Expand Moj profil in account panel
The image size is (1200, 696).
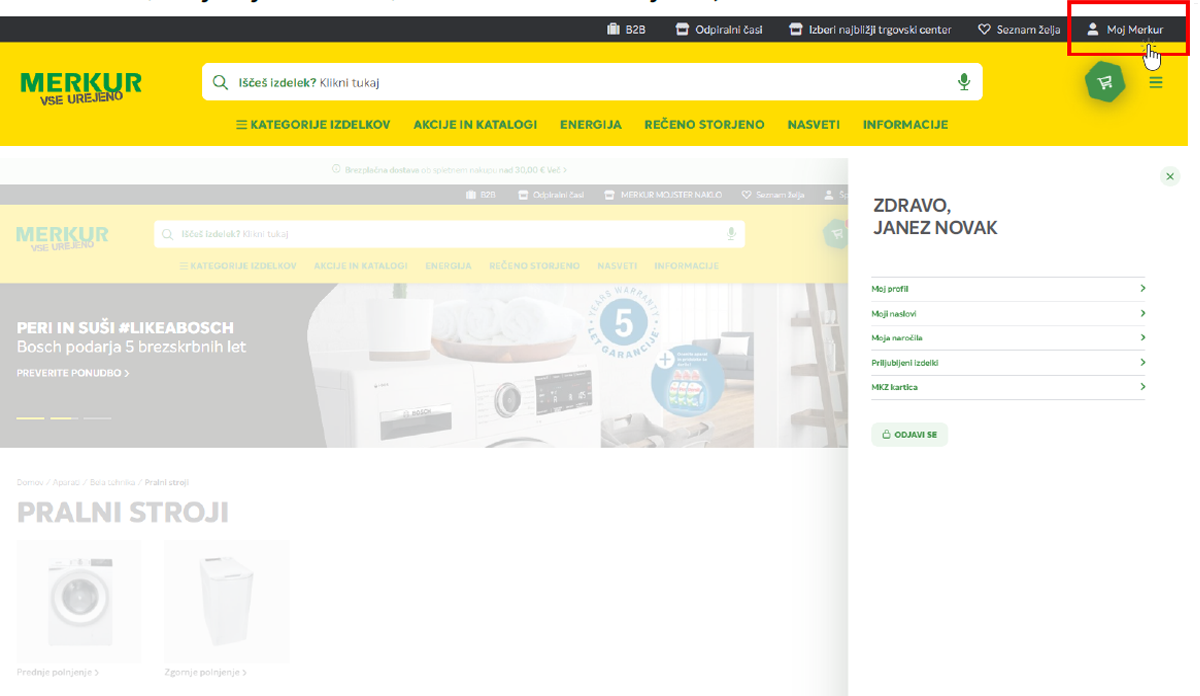tap(1007, 289)
